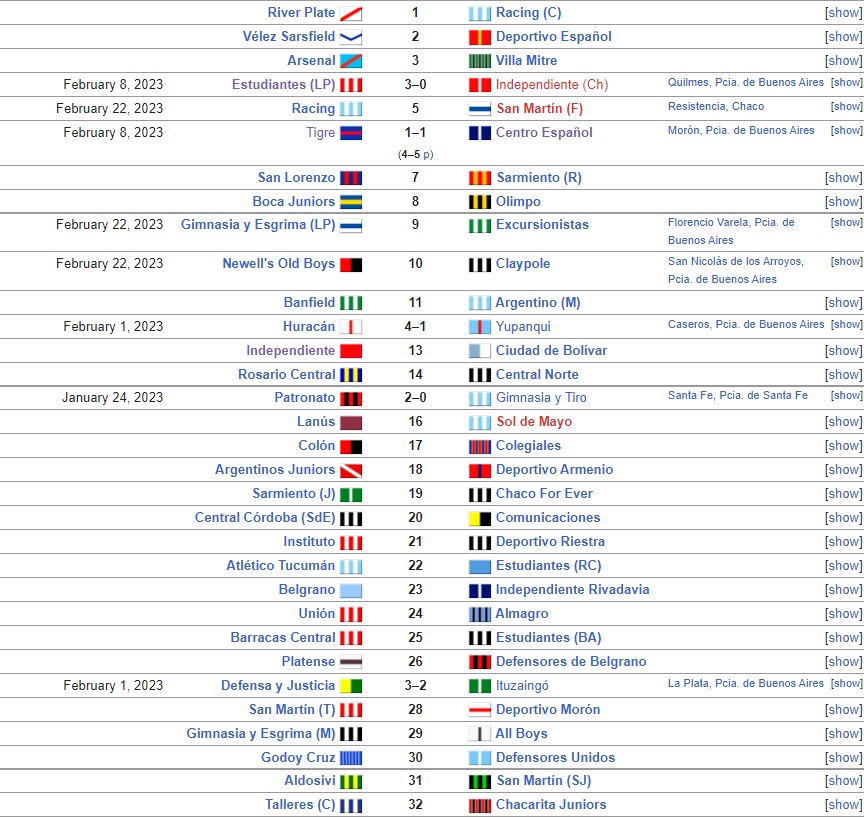
Task: Click the Ciudad de Bolívar kit icon
Action: 479,351
